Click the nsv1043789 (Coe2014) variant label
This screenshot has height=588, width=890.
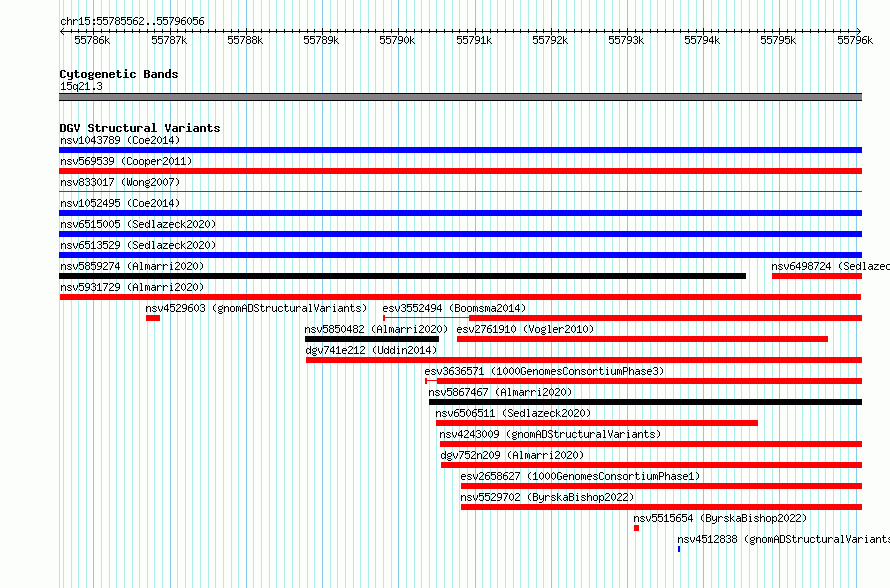[x=120, y=140]
